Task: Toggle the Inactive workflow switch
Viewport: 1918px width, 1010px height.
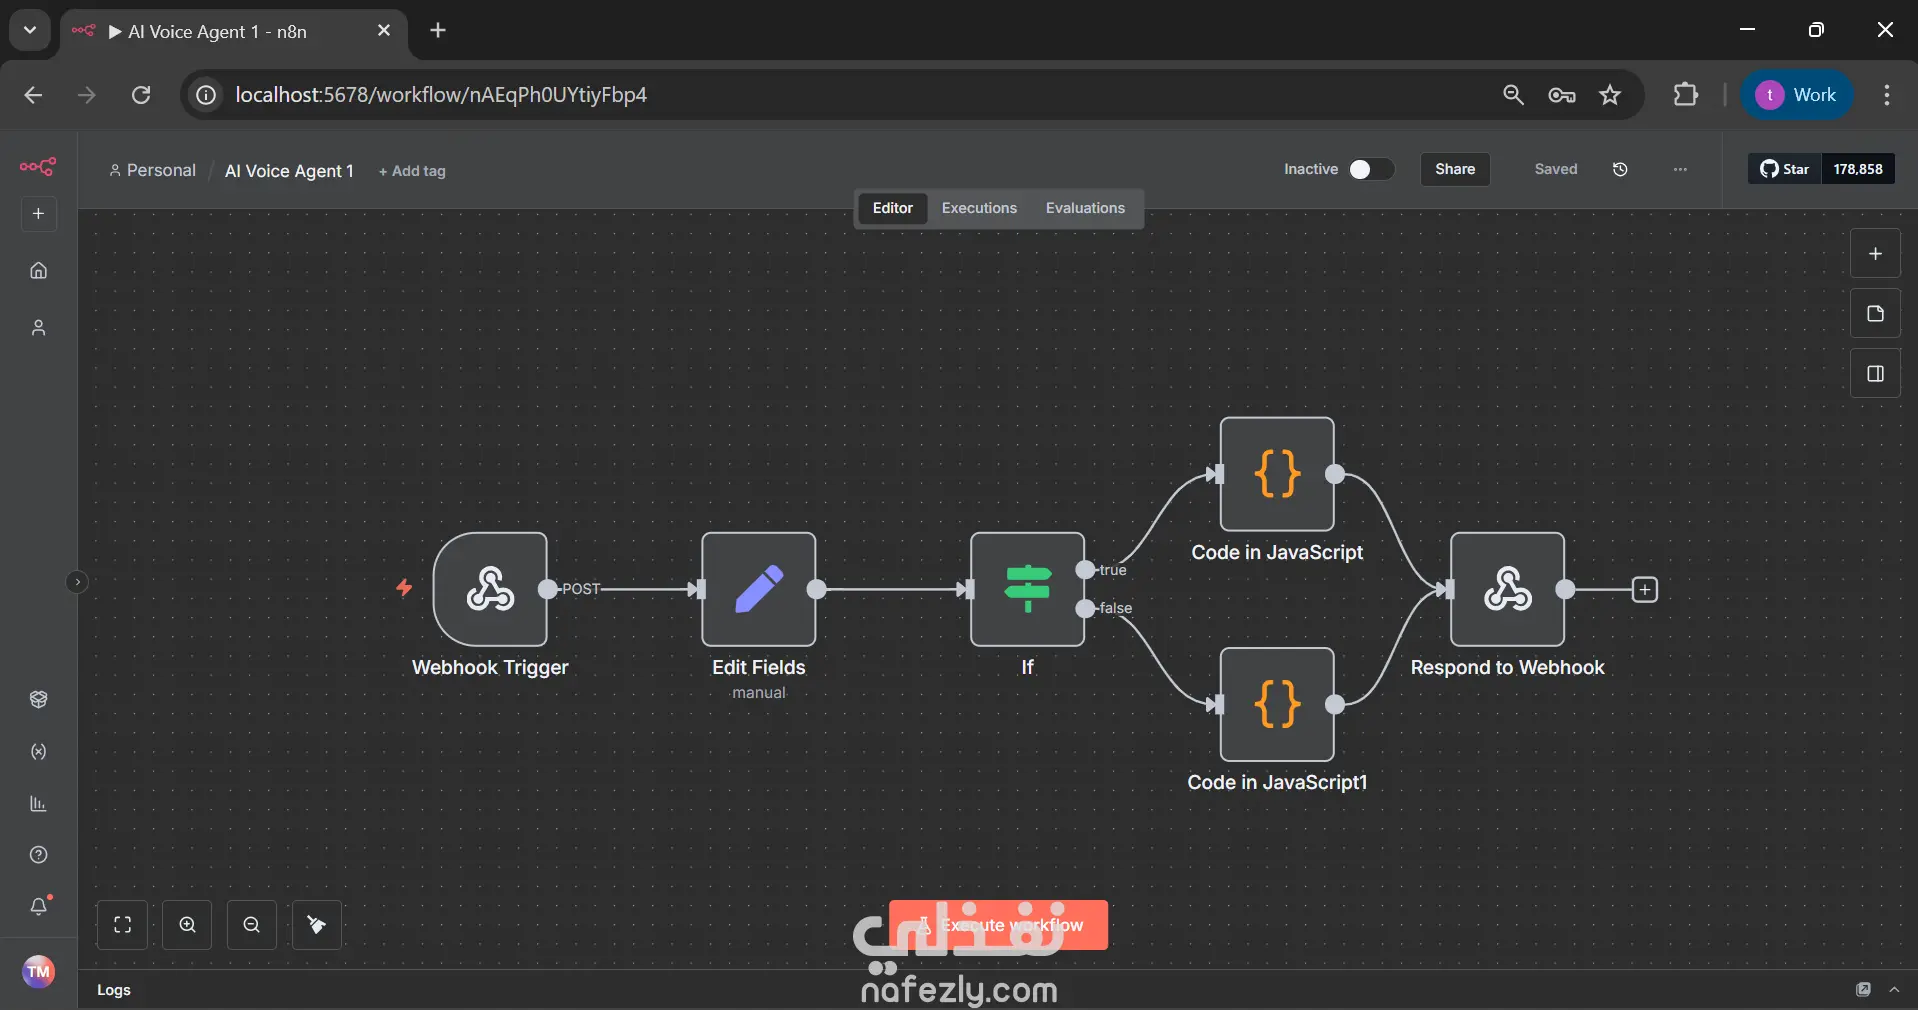Action: (1371, 169)
